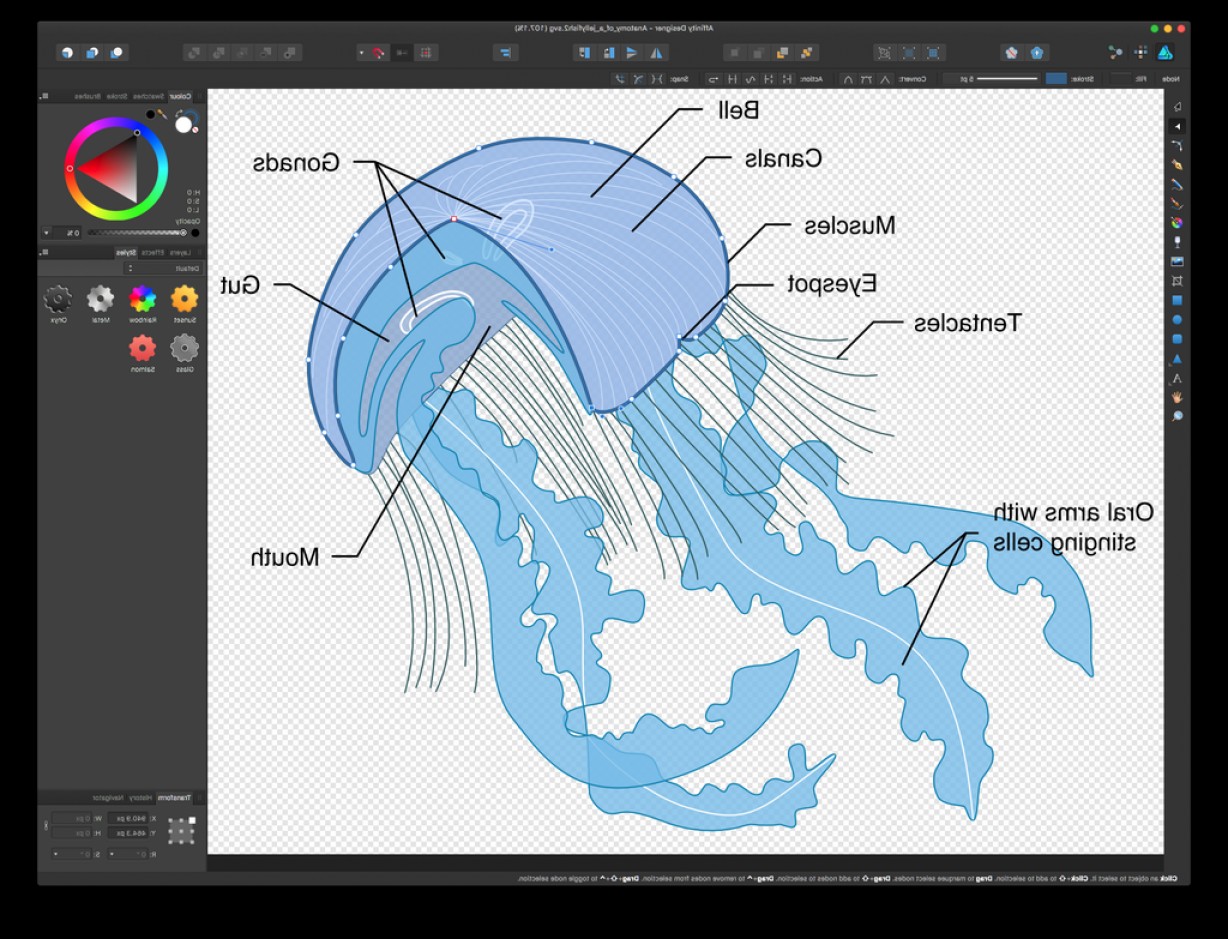Apply the Sunset style
Image resolution: width=1228 pixels, height=939 pixels.
click(x=184, y=297)
